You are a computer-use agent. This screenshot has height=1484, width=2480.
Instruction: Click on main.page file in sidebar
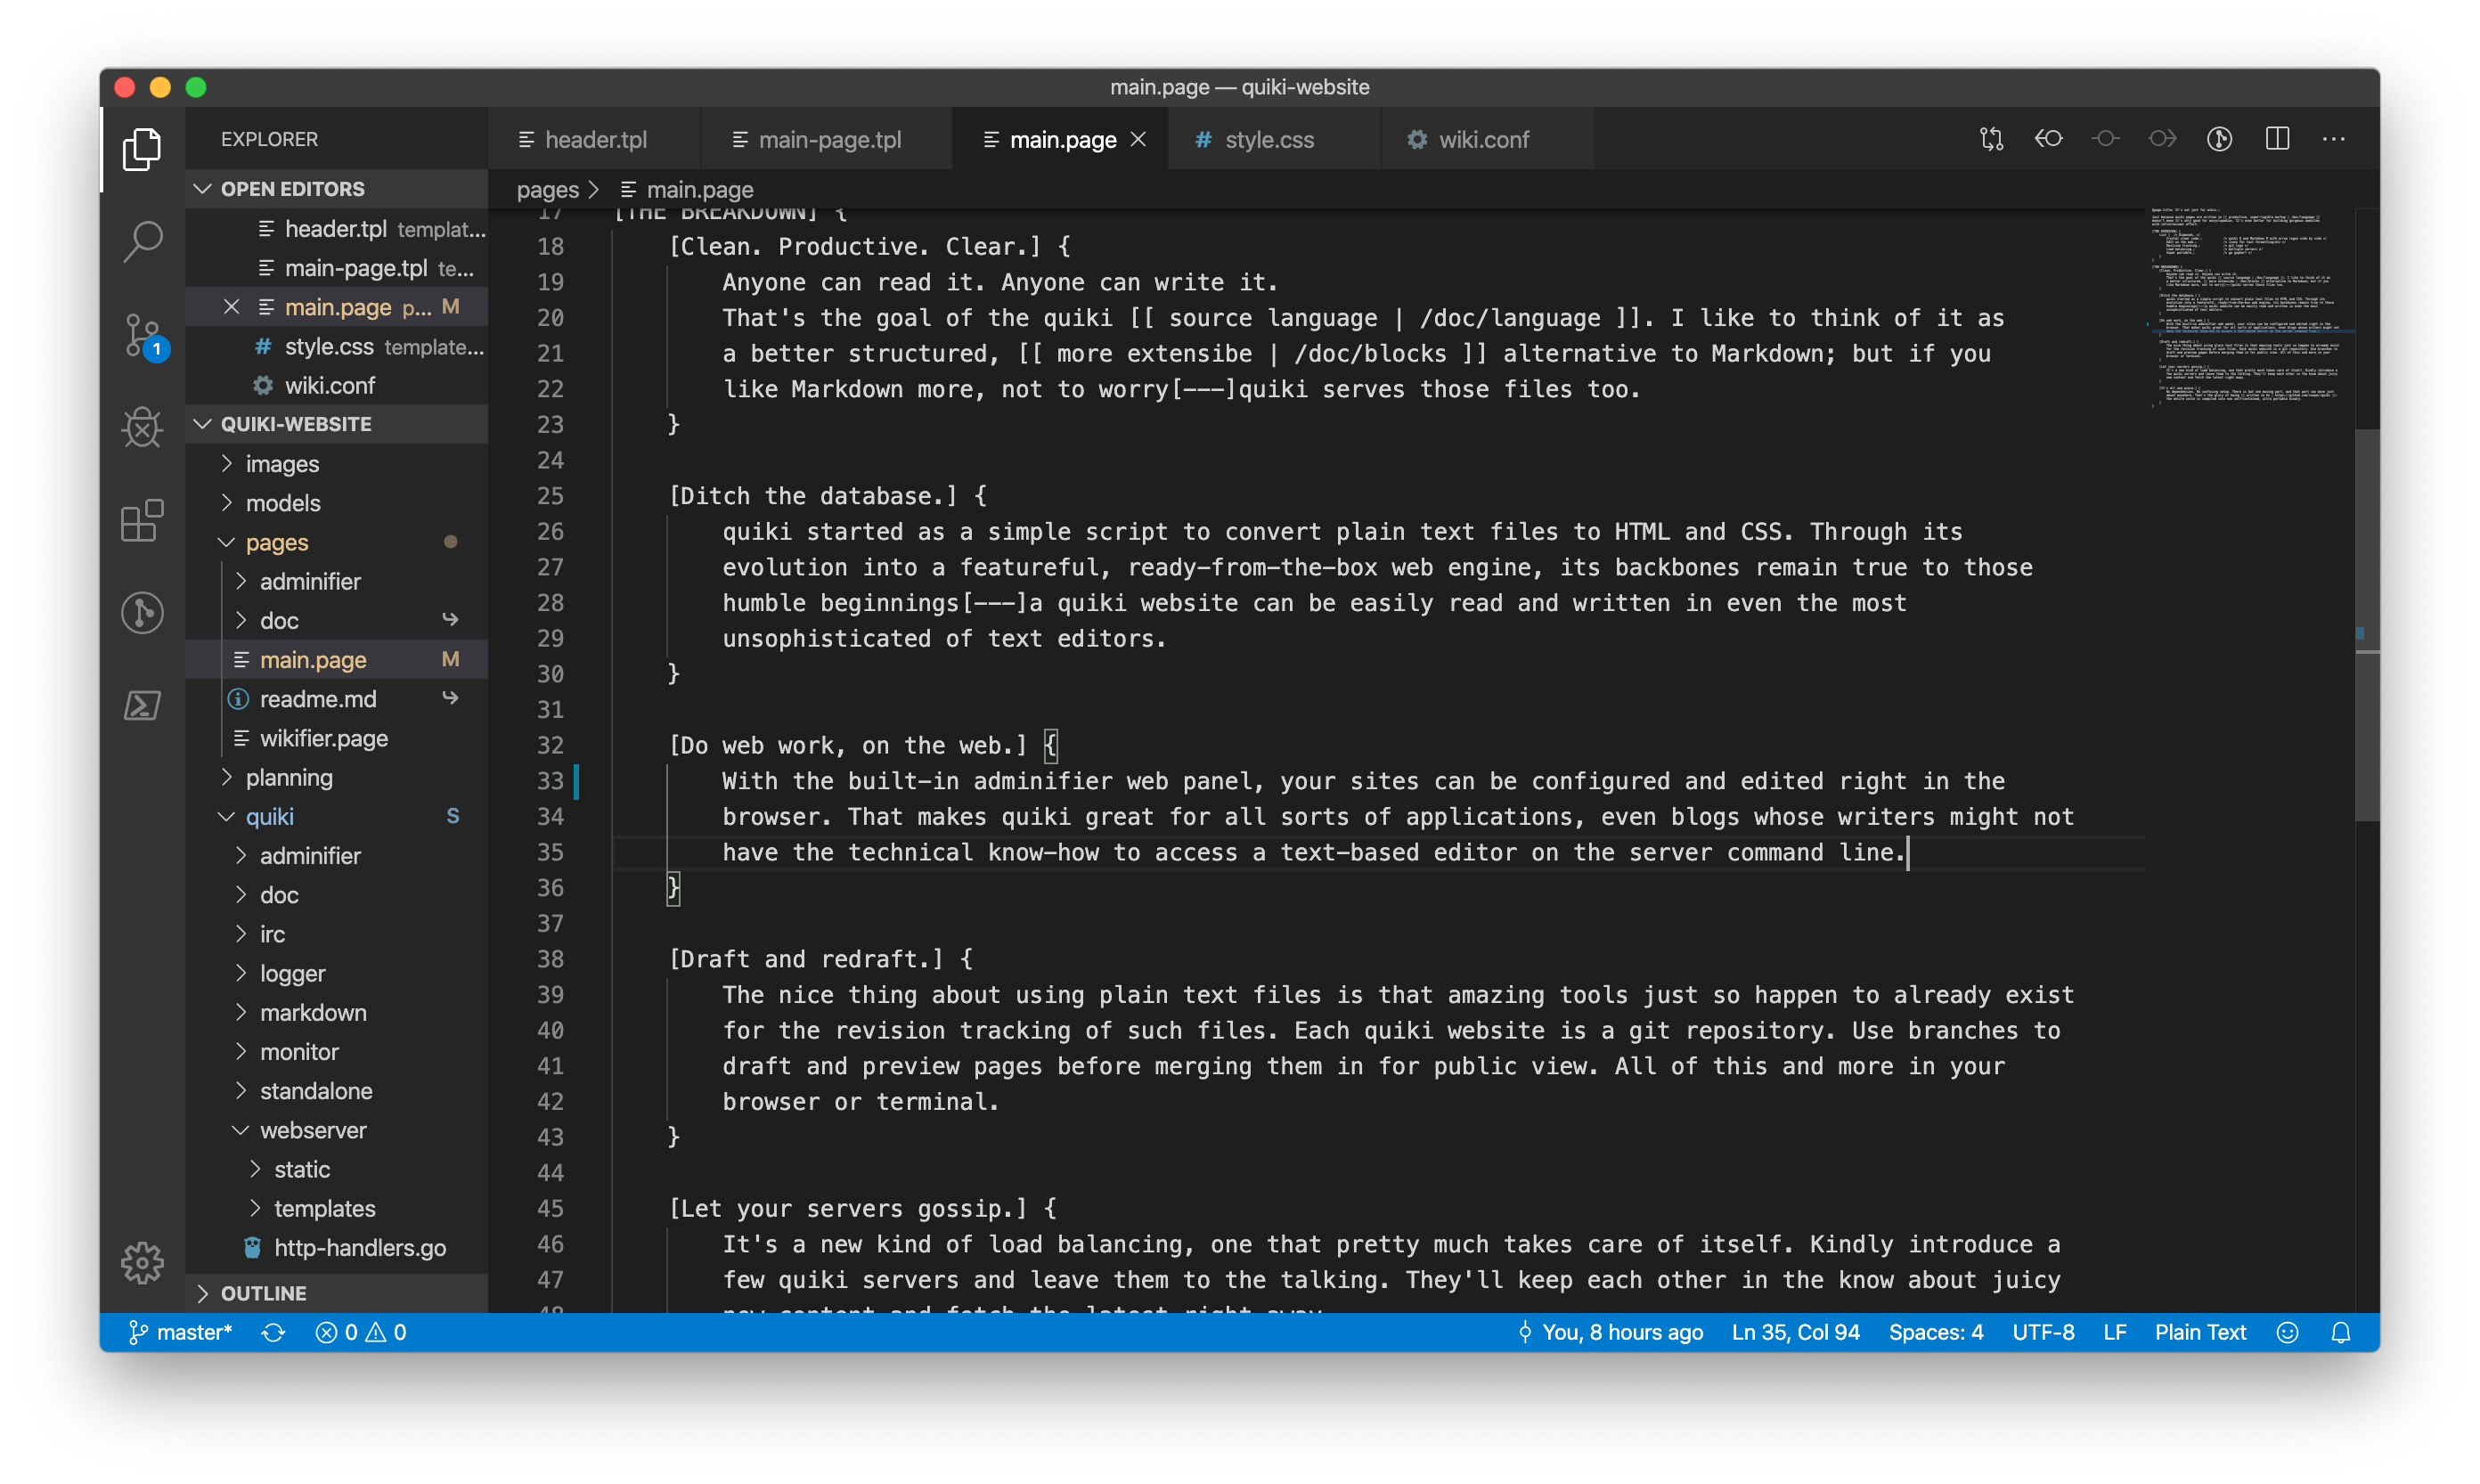click(313, 659)
